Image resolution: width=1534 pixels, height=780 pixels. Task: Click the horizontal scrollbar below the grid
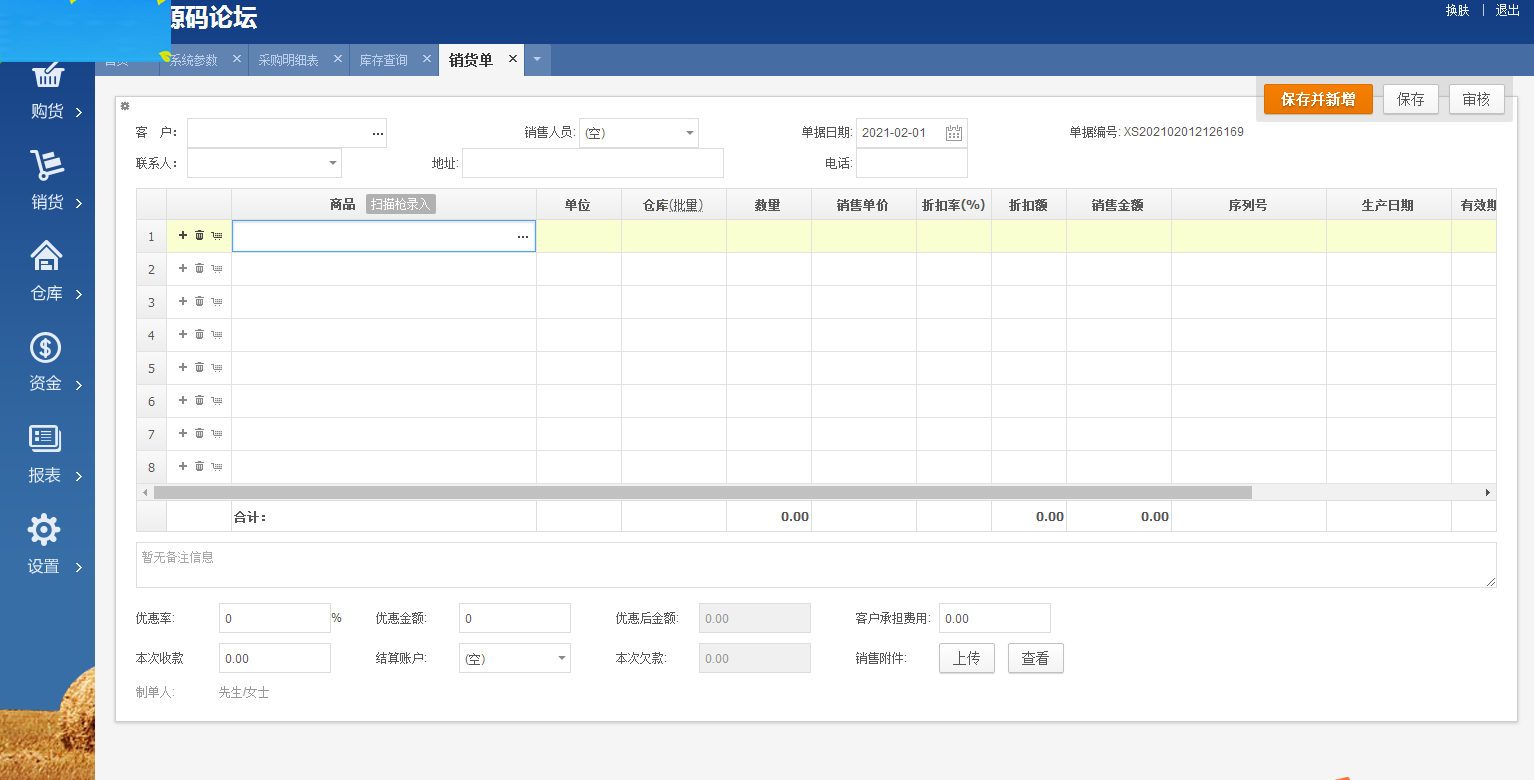coord(700,492)
